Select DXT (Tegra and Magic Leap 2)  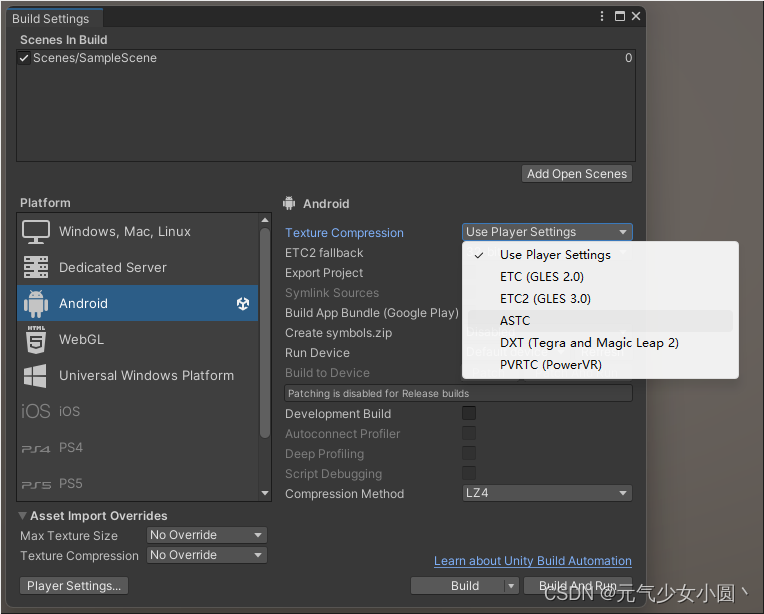(600, 343)
